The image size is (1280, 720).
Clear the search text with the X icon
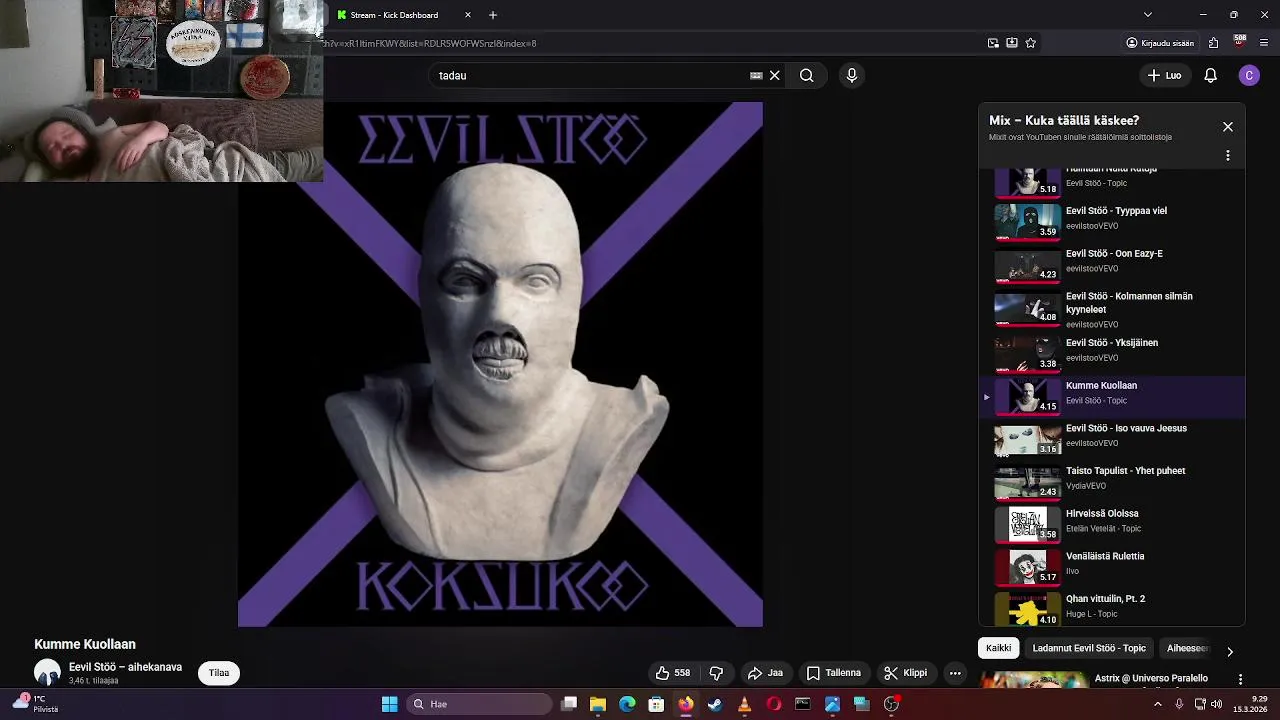click(x=774, y=75)
